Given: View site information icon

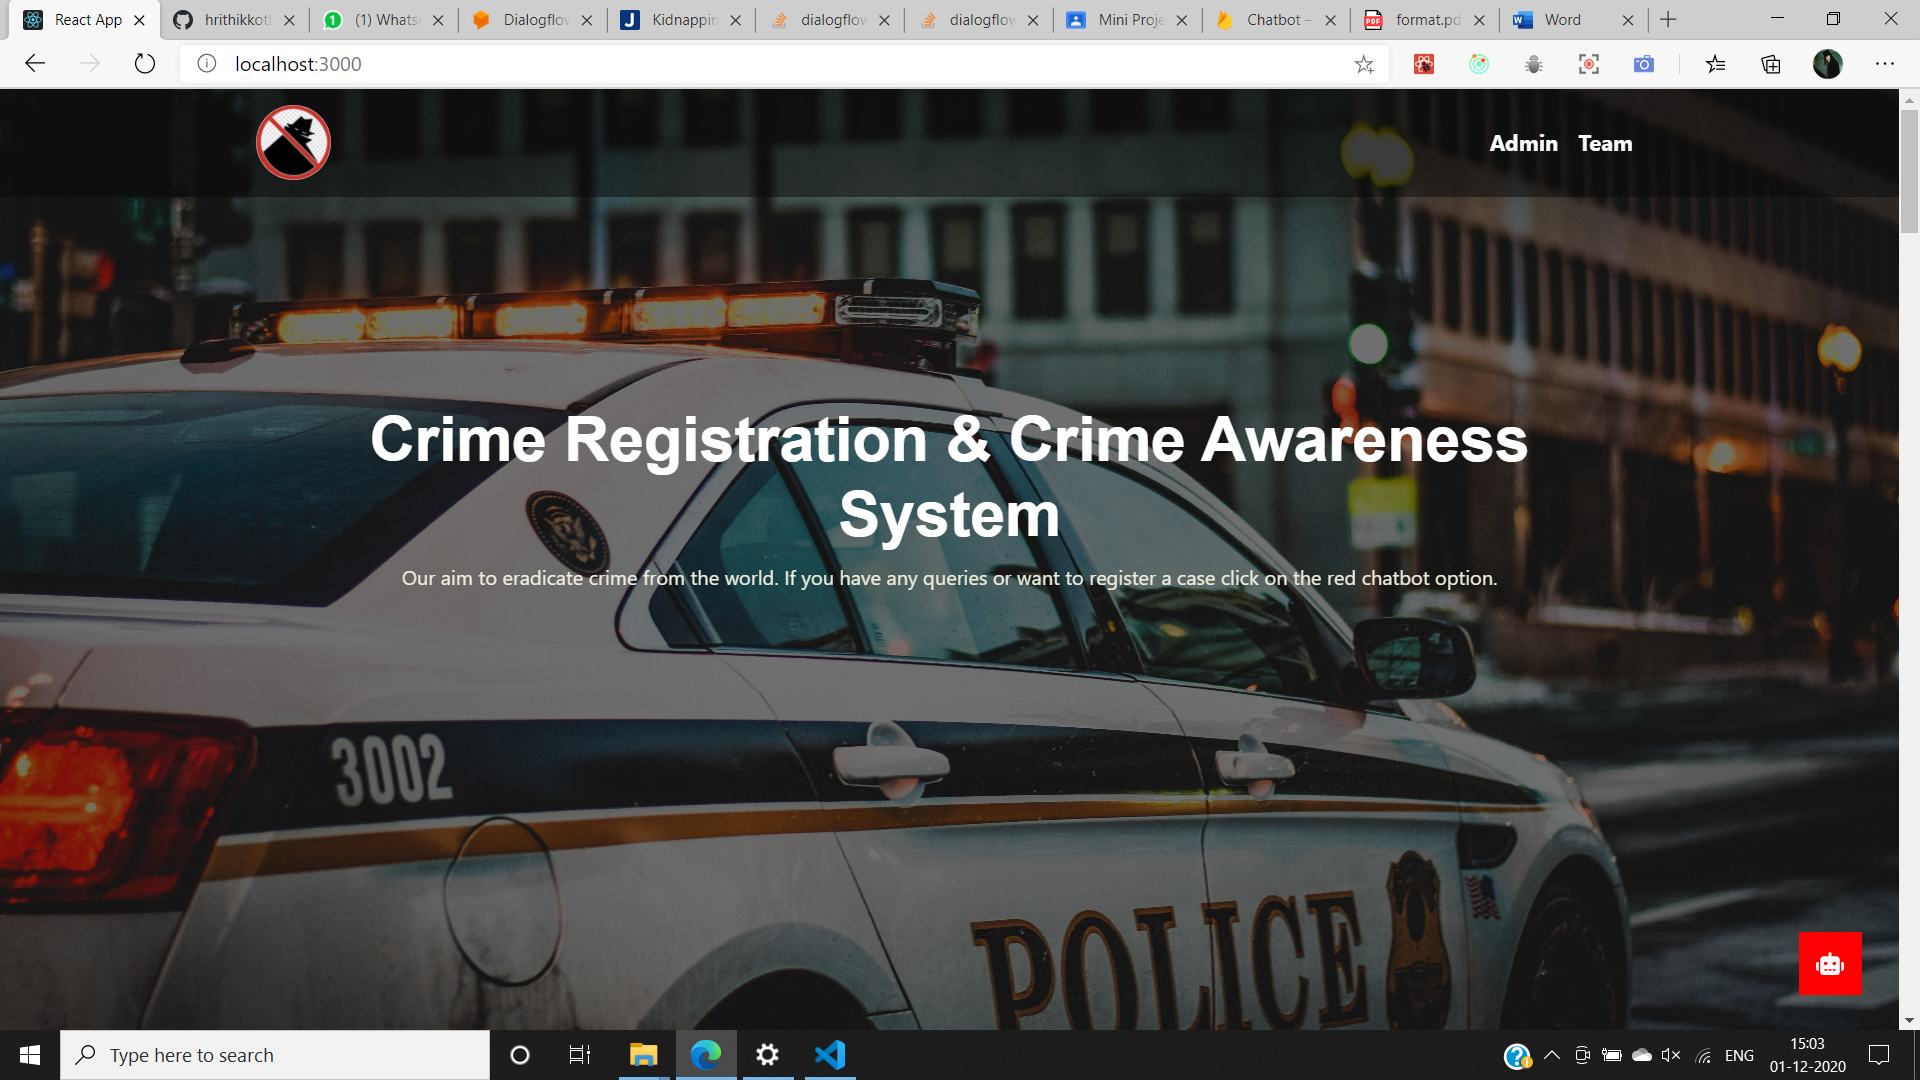Looking at the screenshot, I should click(x=207, y=64).
